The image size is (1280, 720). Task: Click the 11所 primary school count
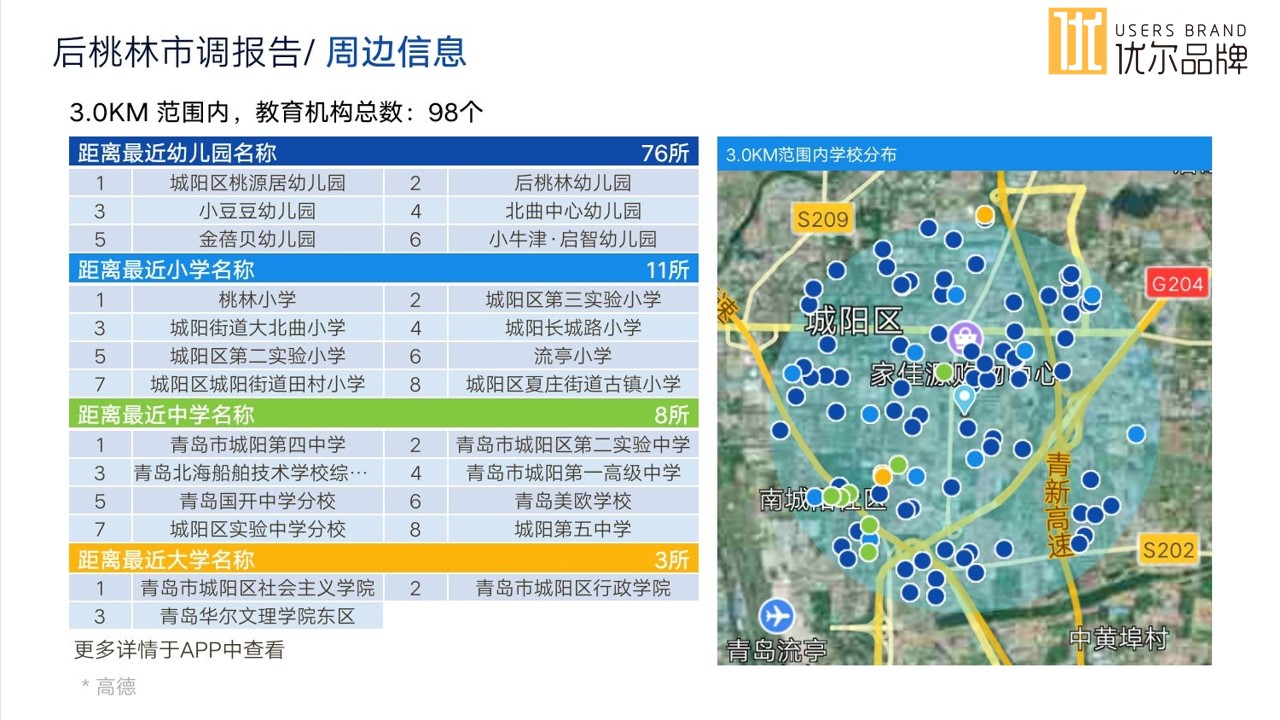point(667,270)
